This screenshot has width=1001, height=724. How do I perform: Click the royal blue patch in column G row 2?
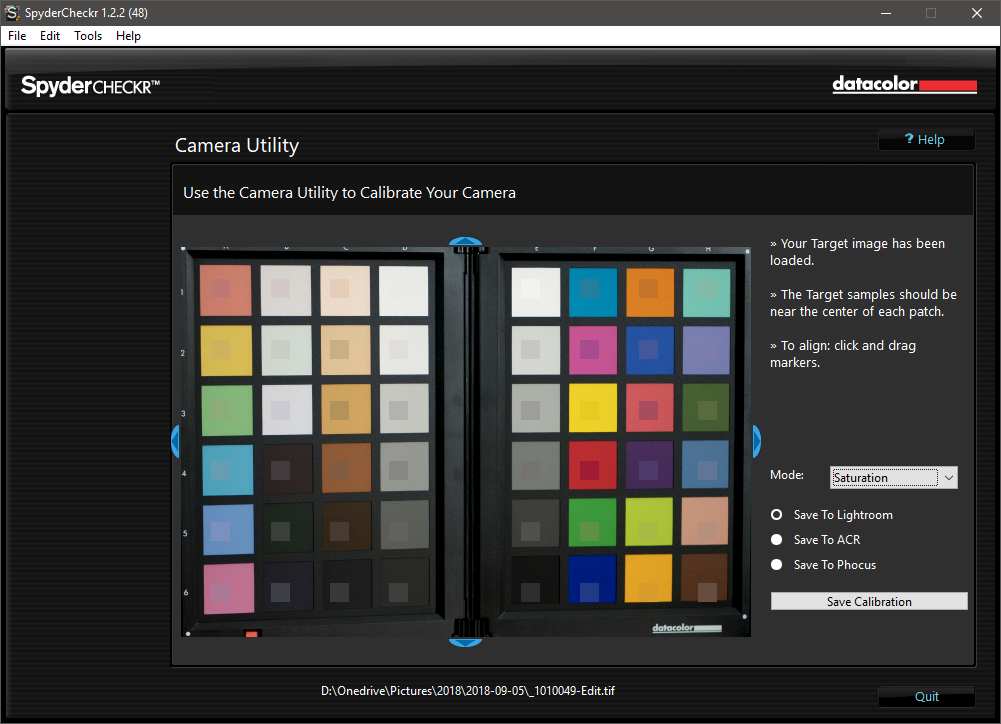(650, 350)
